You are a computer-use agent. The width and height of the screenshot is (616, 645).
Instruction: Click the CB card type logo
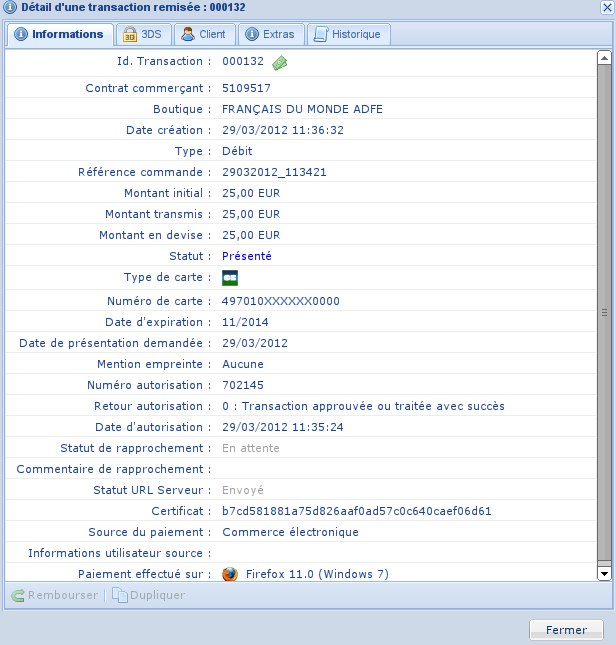[230, 277]
